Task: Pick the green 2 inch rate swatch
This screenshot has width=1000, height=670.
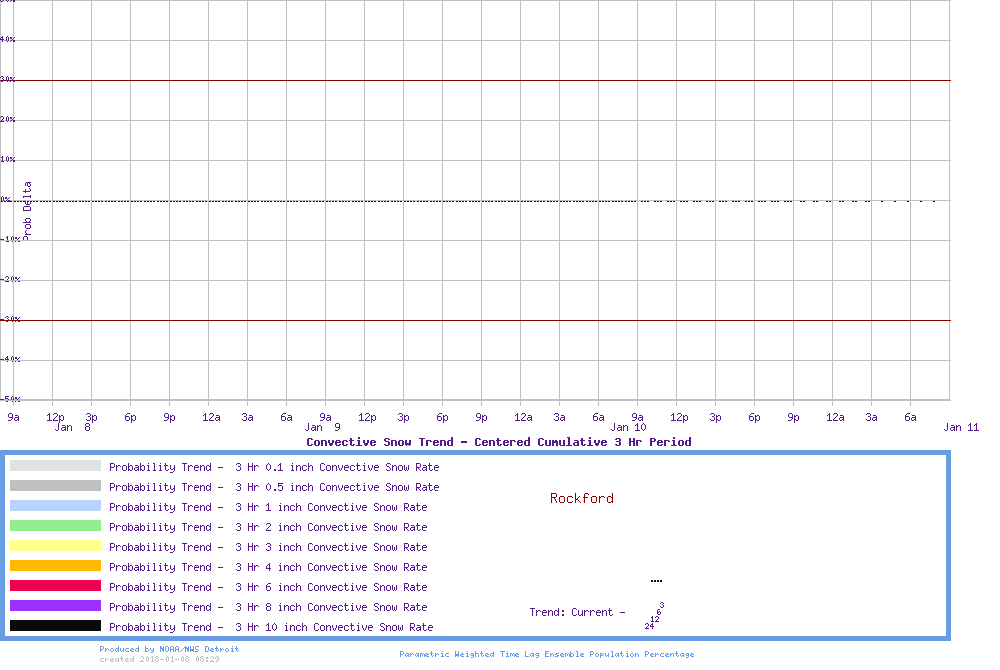Action: pos(55,526)
